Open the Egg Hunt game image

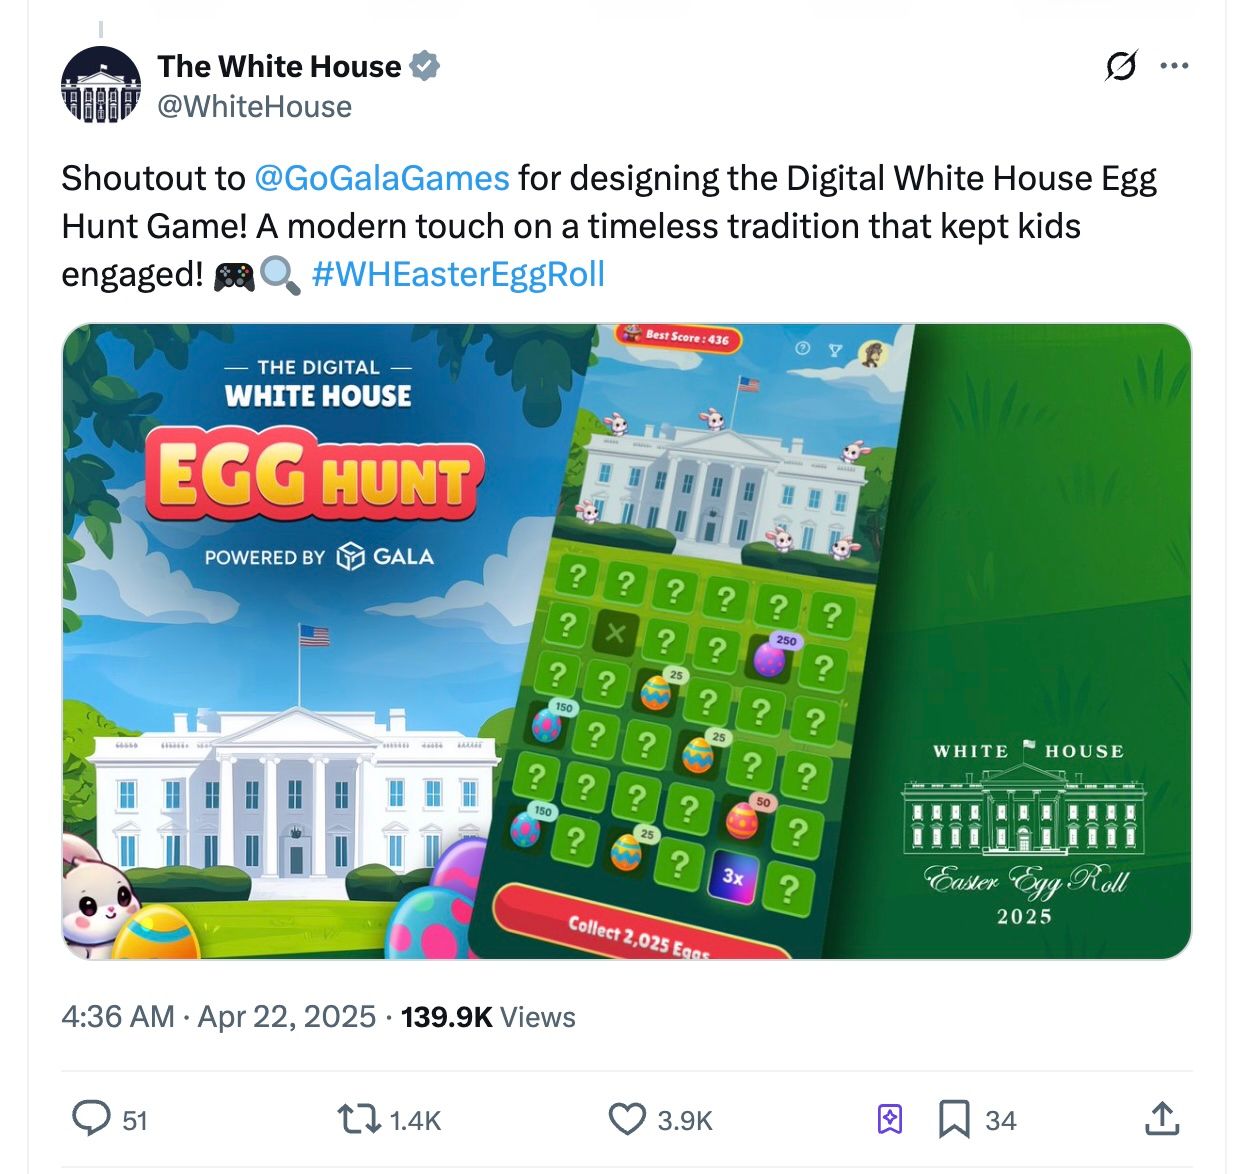(627, 641)
